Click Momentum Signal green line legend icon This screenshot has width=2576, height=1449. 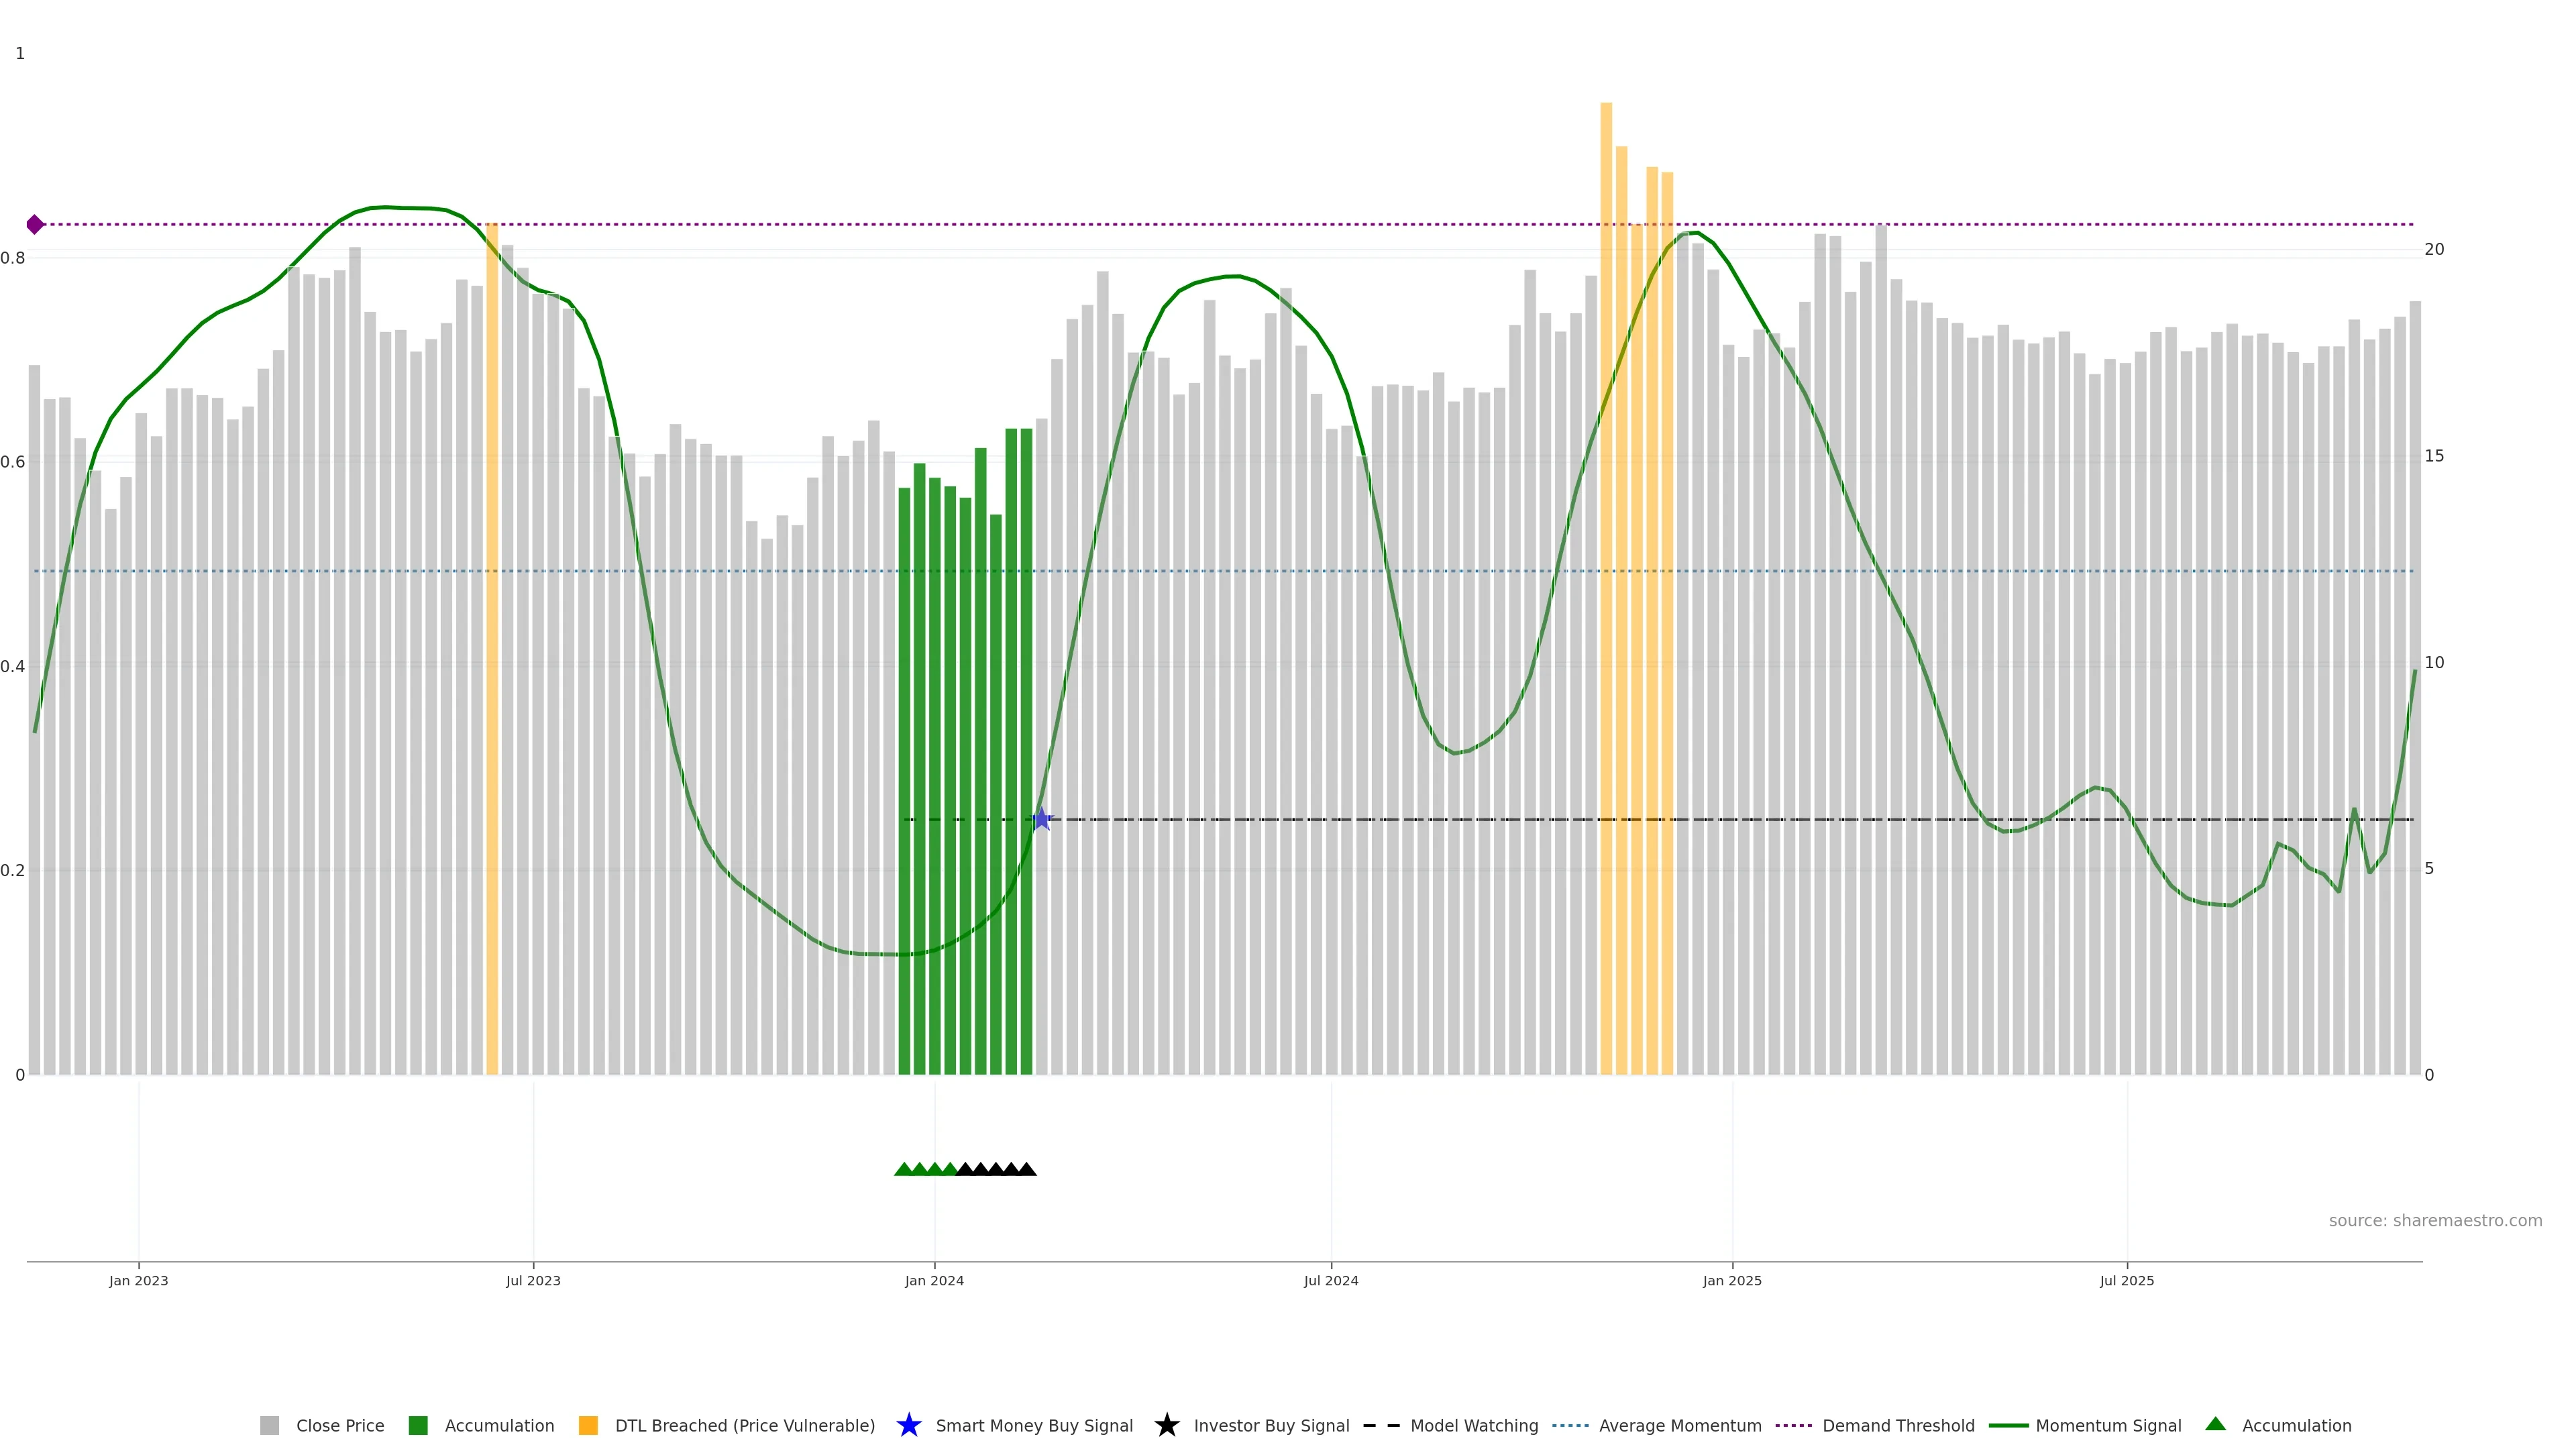click(2008, 1425)
